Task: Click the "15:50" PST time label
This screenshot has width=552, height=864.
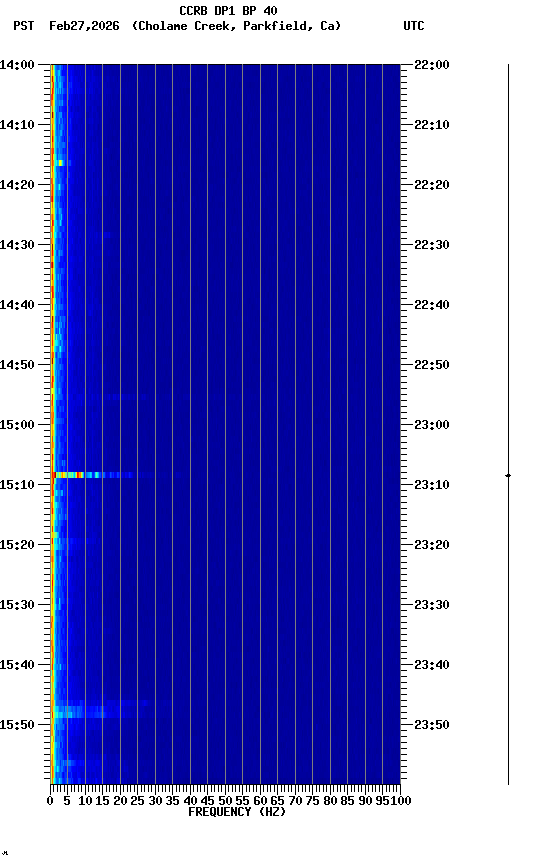Action: point(17,725)
